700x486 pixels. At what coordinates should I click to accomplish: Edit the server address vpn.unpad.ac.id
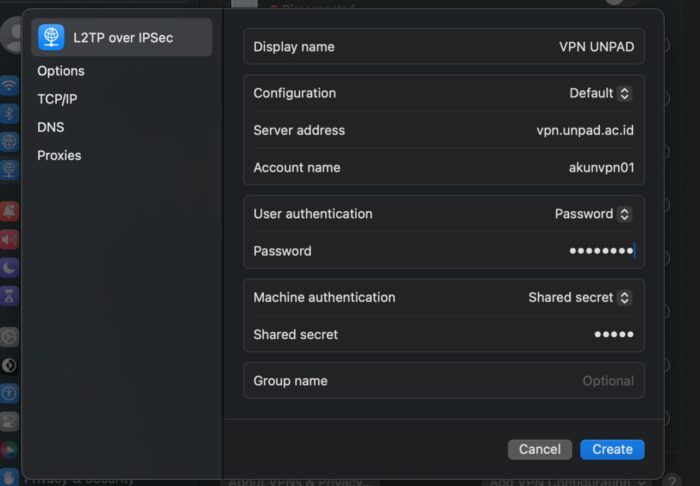pyautogui.click(x=585, y=130)
